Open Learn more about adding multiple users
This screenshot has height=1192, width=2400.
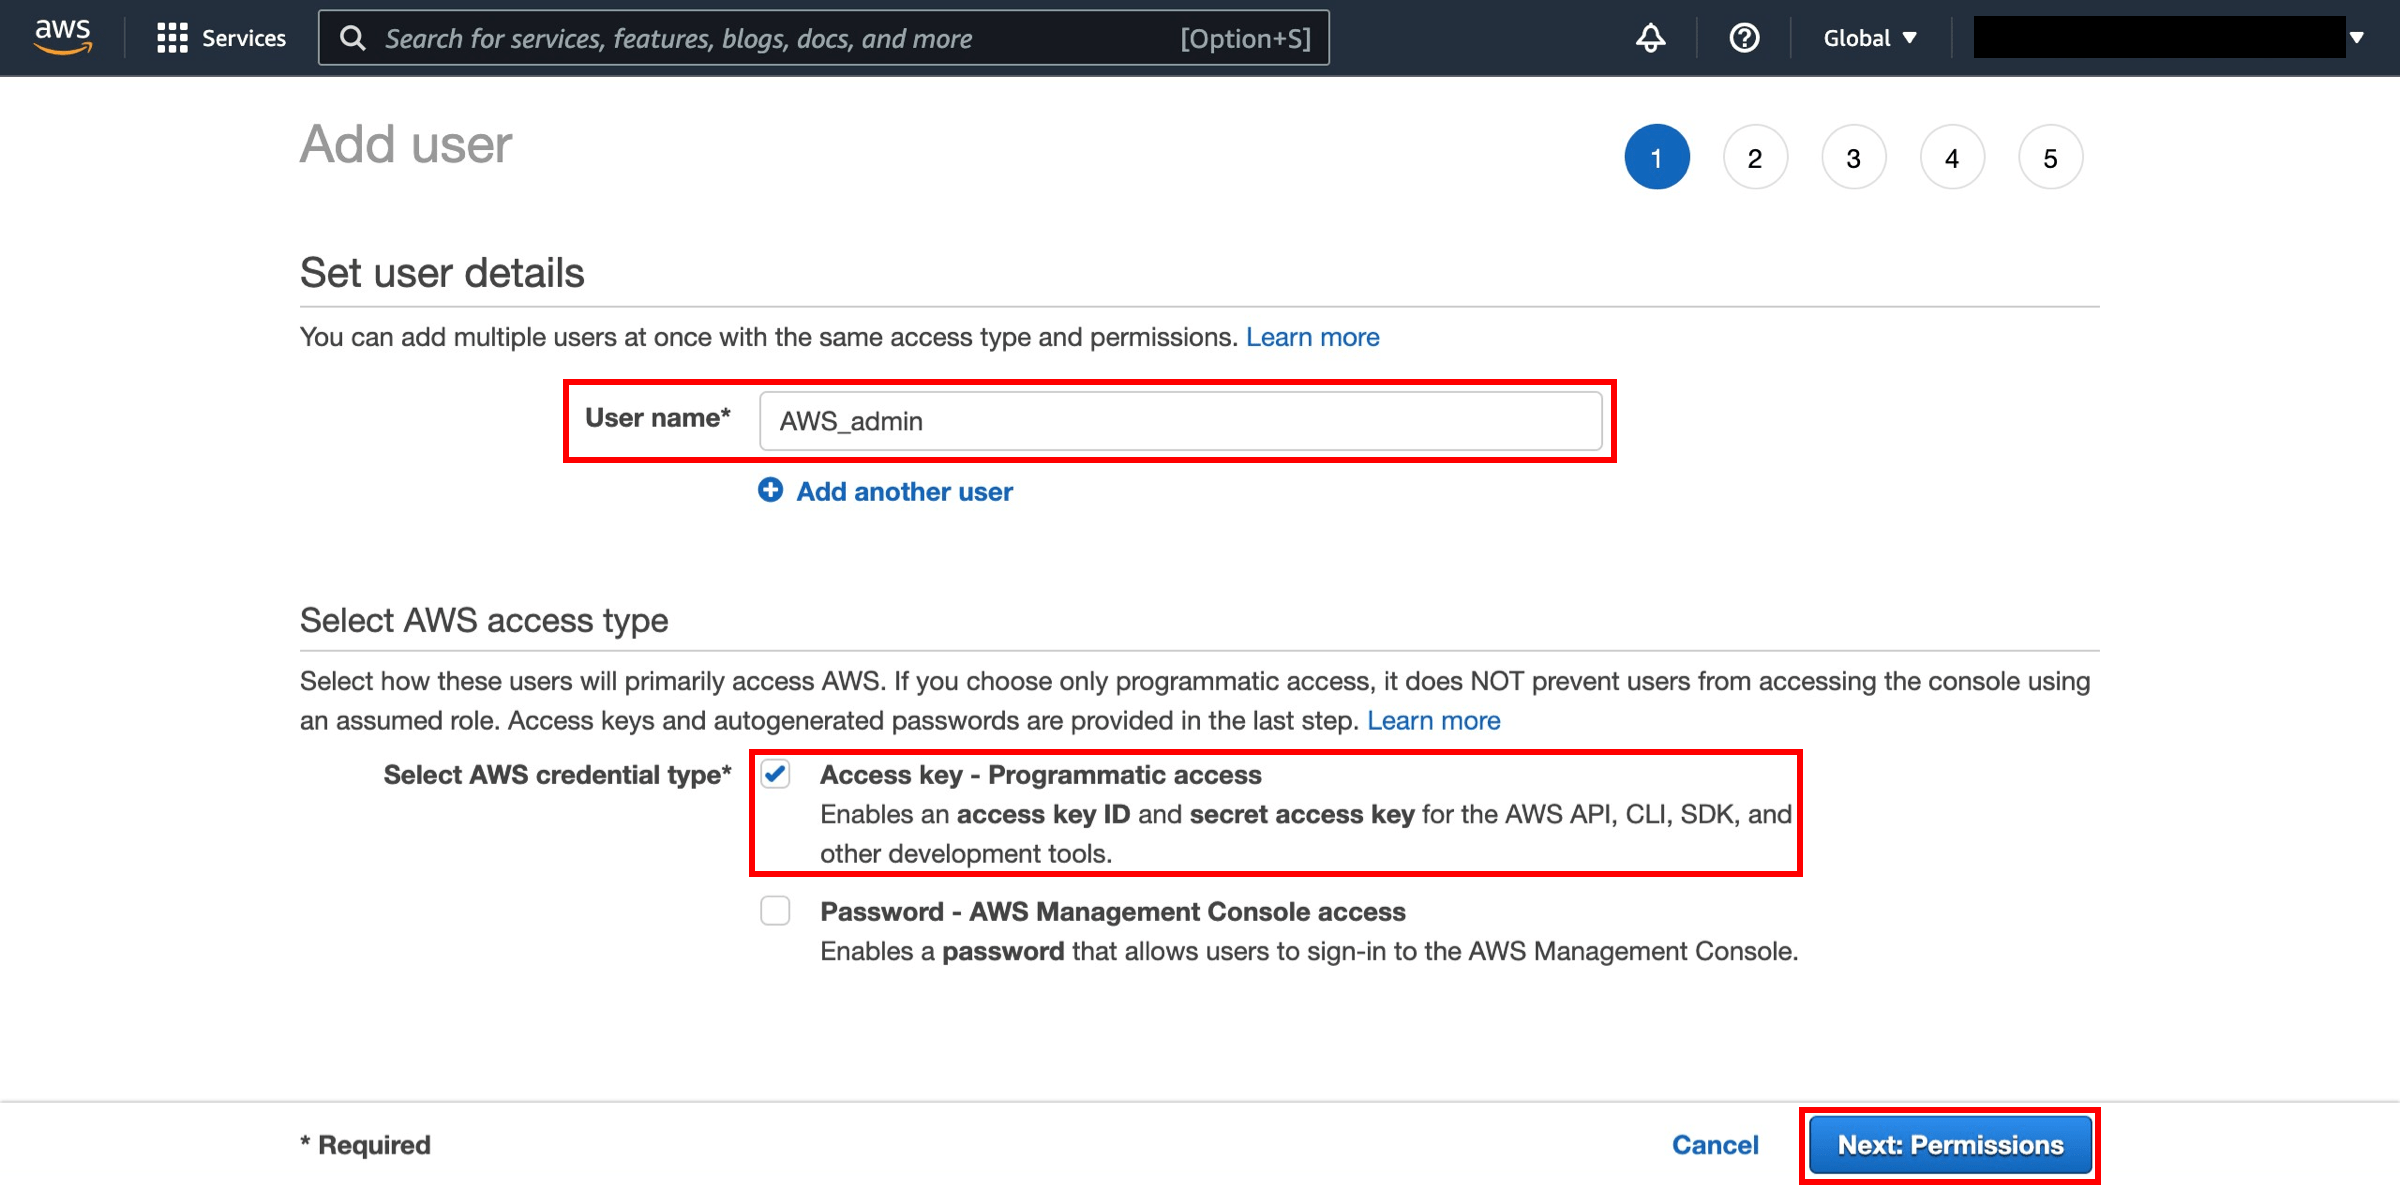tap(1312, 337)
